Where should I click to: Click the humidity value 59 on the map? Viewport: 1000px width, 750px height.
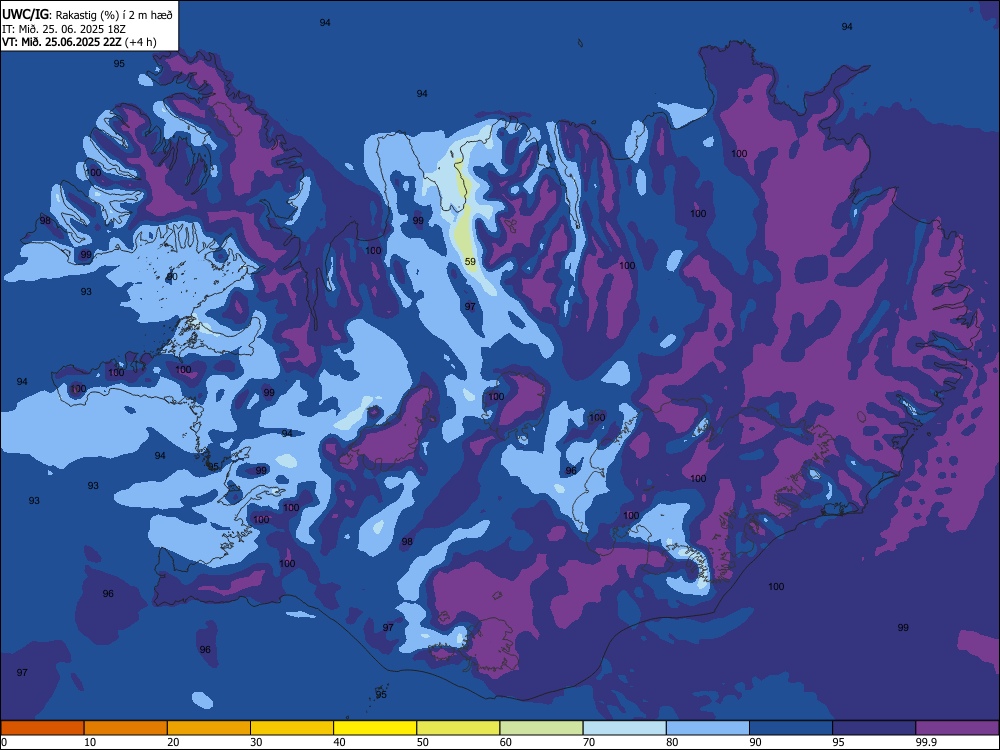click(x=470, y=261)
